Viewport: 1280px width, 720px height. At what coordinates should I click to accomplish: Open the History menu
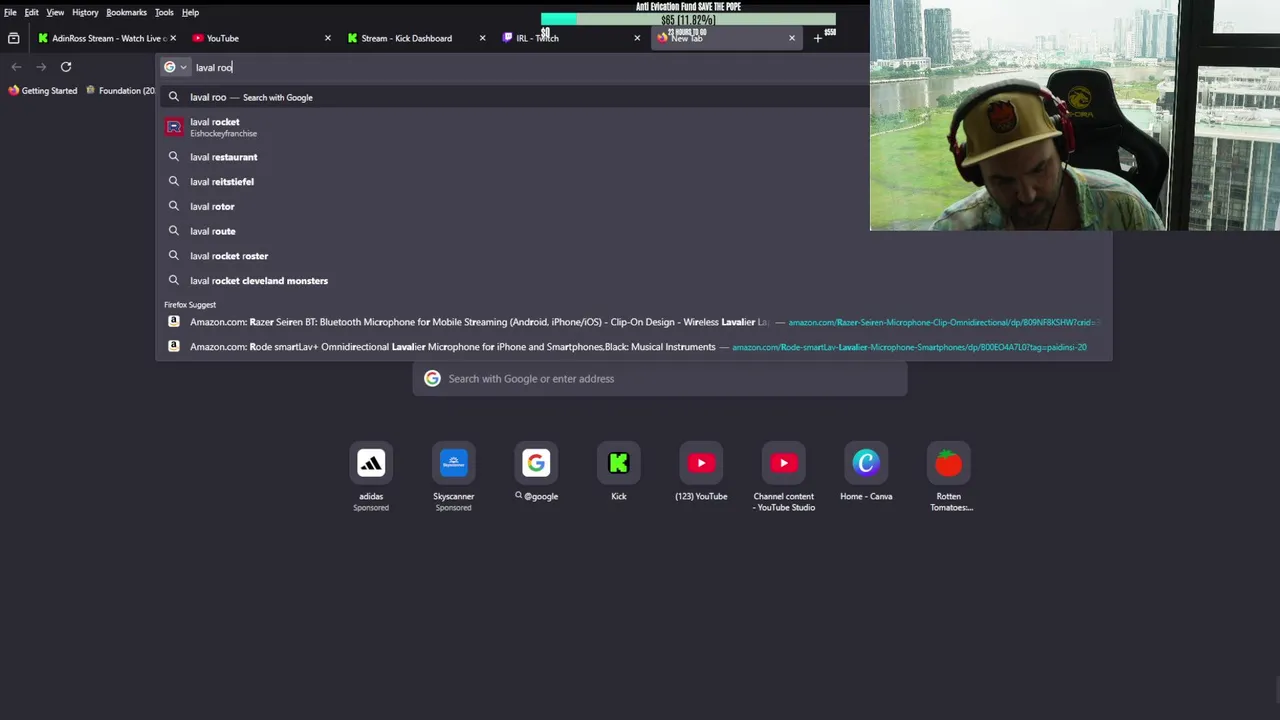click(x=85, y=12)
